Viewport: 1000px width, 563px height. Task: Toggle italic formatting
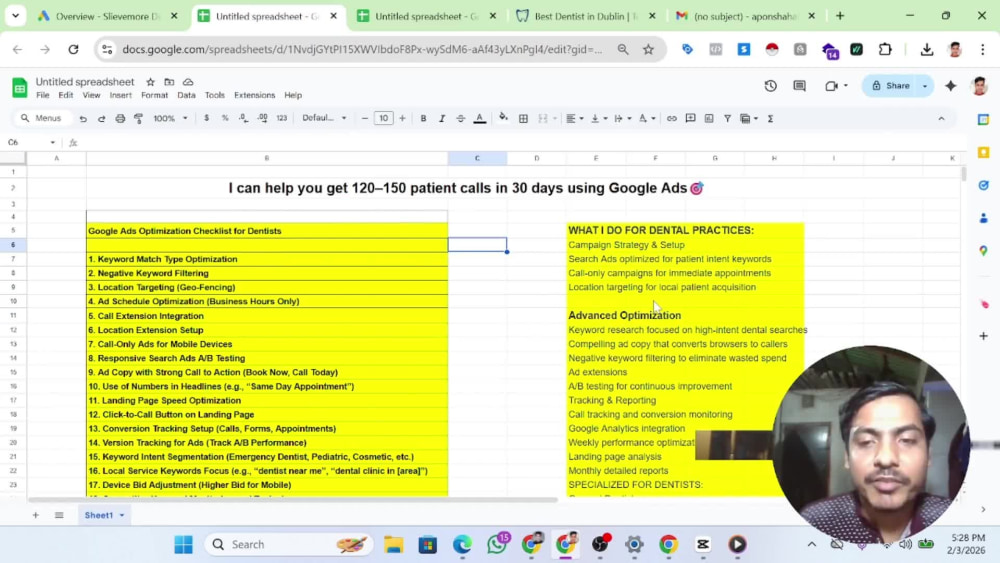(x=441, y=119)
